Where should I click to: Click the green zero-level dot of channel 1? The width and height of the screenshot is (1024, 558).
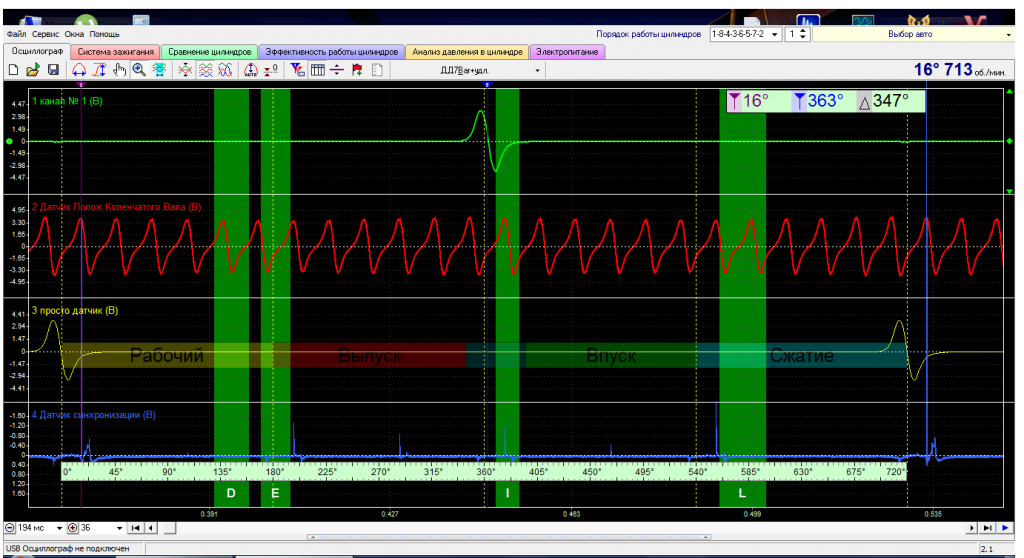tap(9, 141)
